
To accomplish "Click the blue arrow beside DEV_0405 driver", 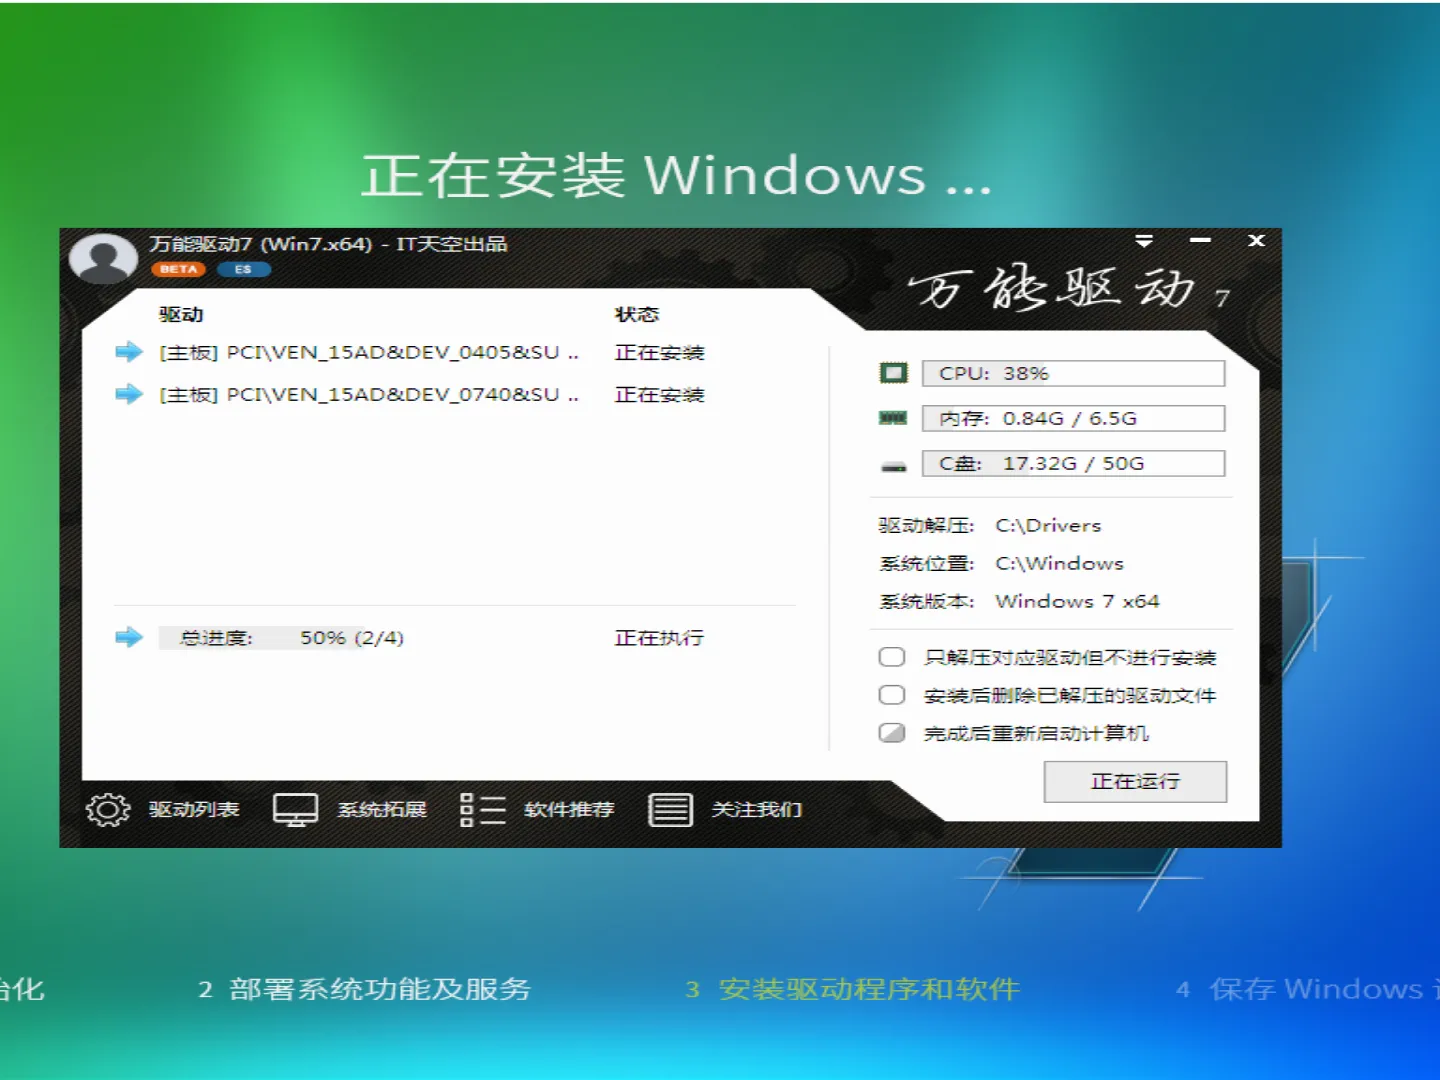I will [x=128, y=352].
